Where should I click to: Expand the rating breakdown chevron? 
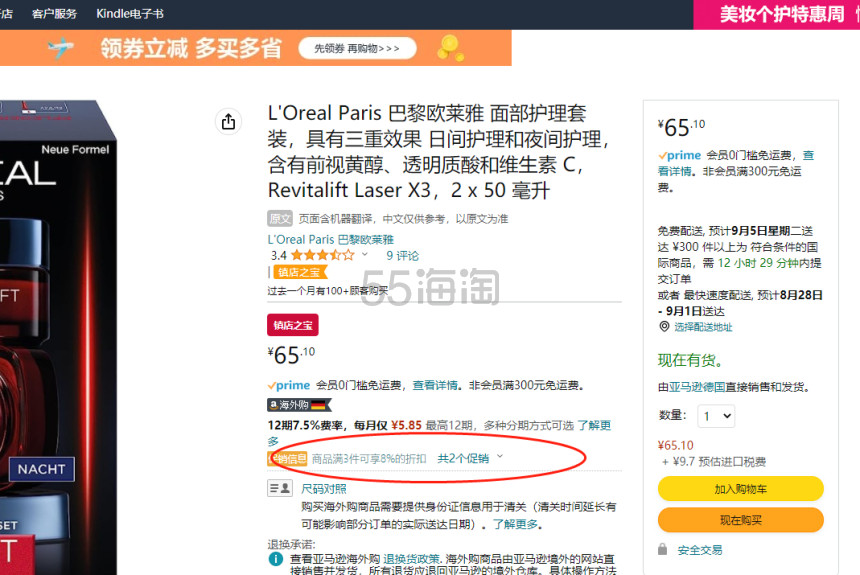365,255
